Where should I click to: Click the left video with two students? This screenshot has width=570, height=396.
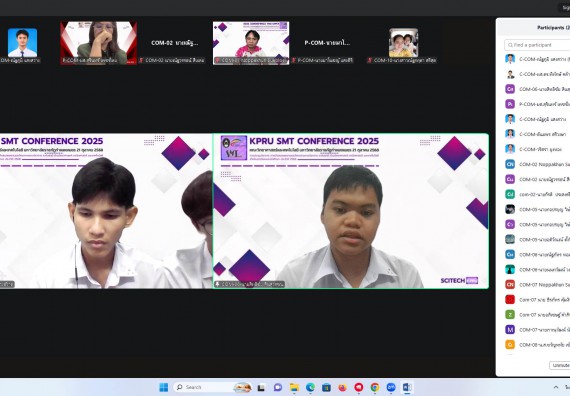click(106, 211)
